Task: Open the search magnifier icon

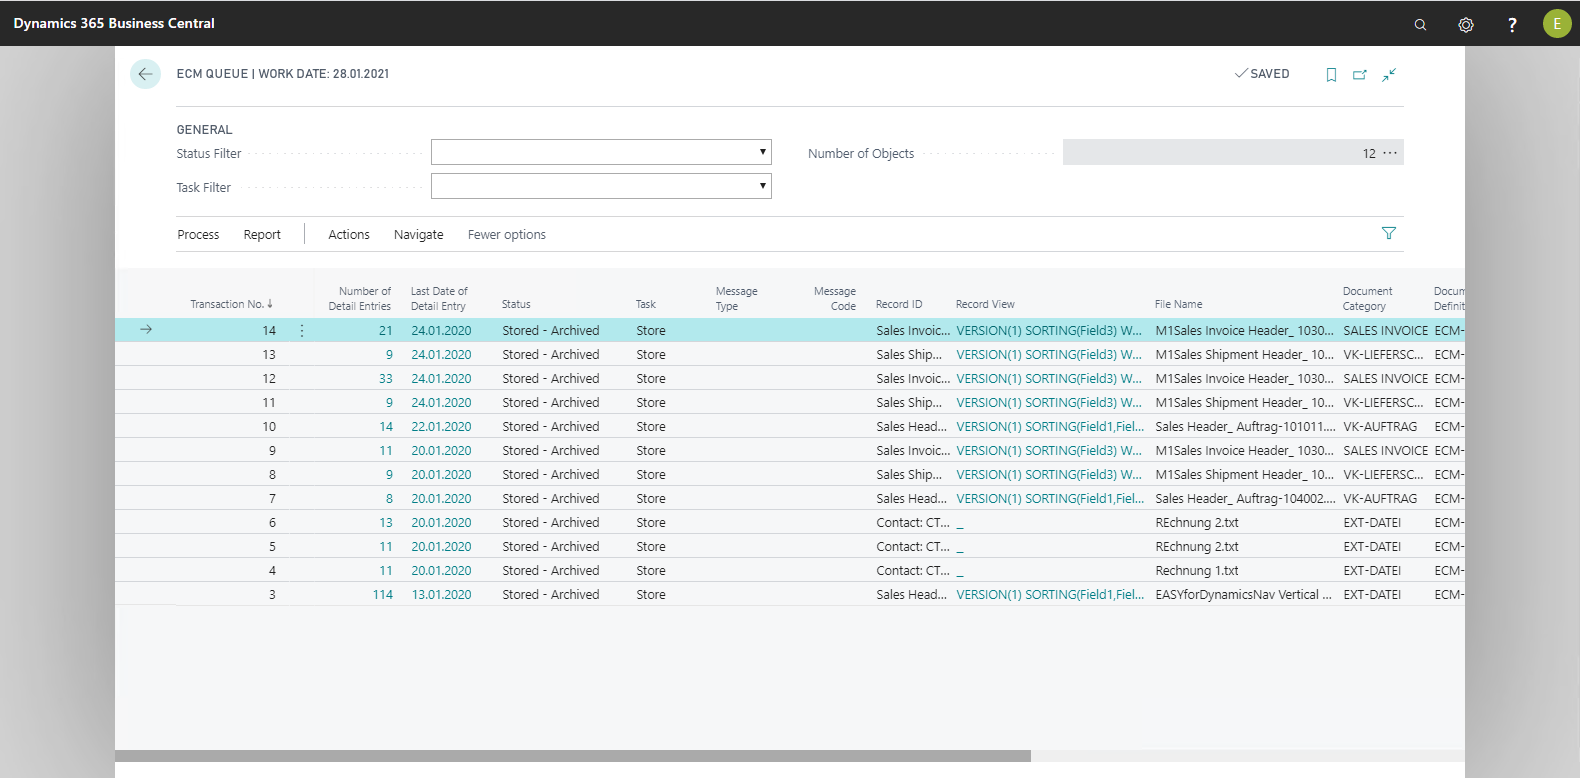Action: [x=1420, y=24]
